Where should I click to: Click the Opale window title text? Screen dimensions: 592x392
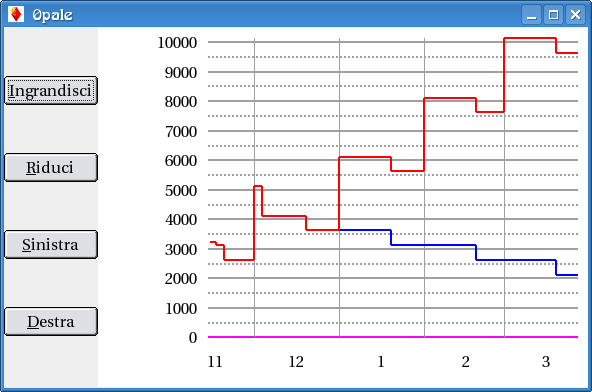(52, 15)
